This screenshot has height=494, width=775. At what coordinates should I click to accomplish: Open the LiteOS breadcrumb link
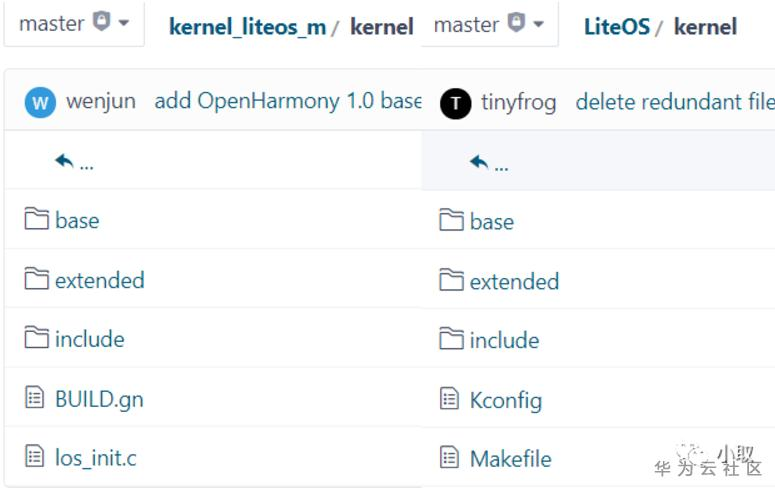[617, 27]
